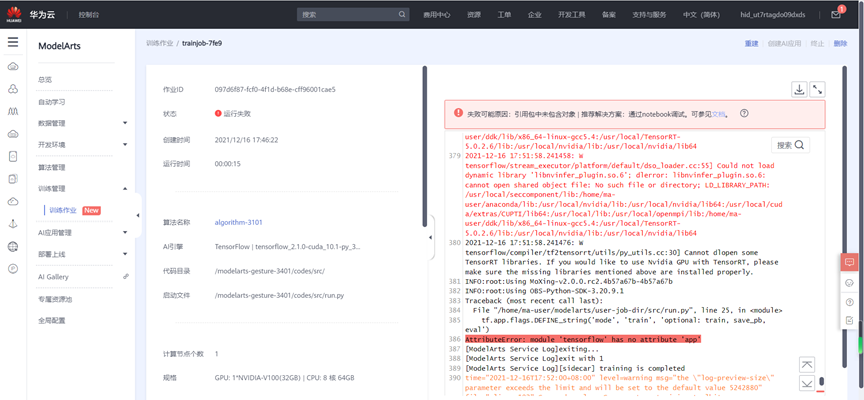Click the smiley customer service icon
The height and width of the screenshot is (400, 864).
[x=849, y=283]
